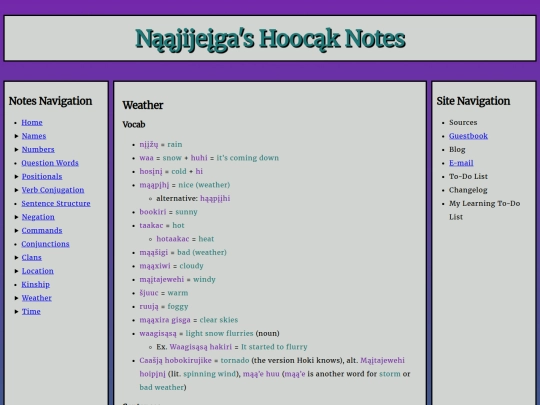540x405 pixels.
Task: Click the translation 'it's coming down'
Action: pos(248,158)
